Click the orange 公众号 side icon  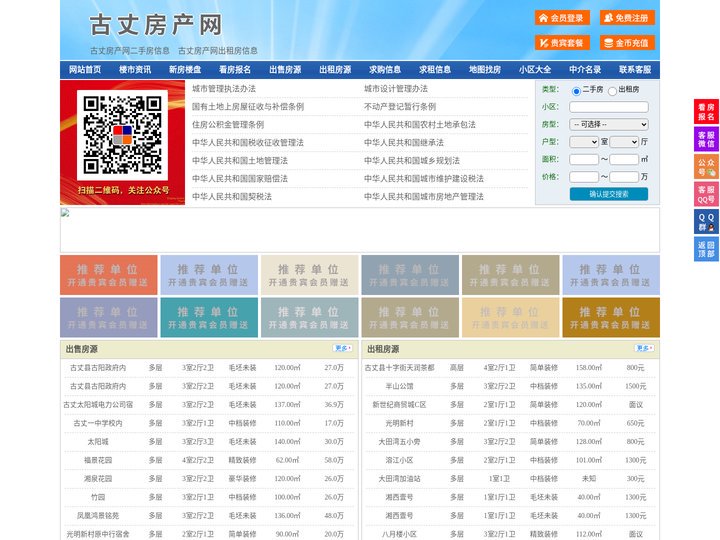pyautogui.click(x=706, y=167)
